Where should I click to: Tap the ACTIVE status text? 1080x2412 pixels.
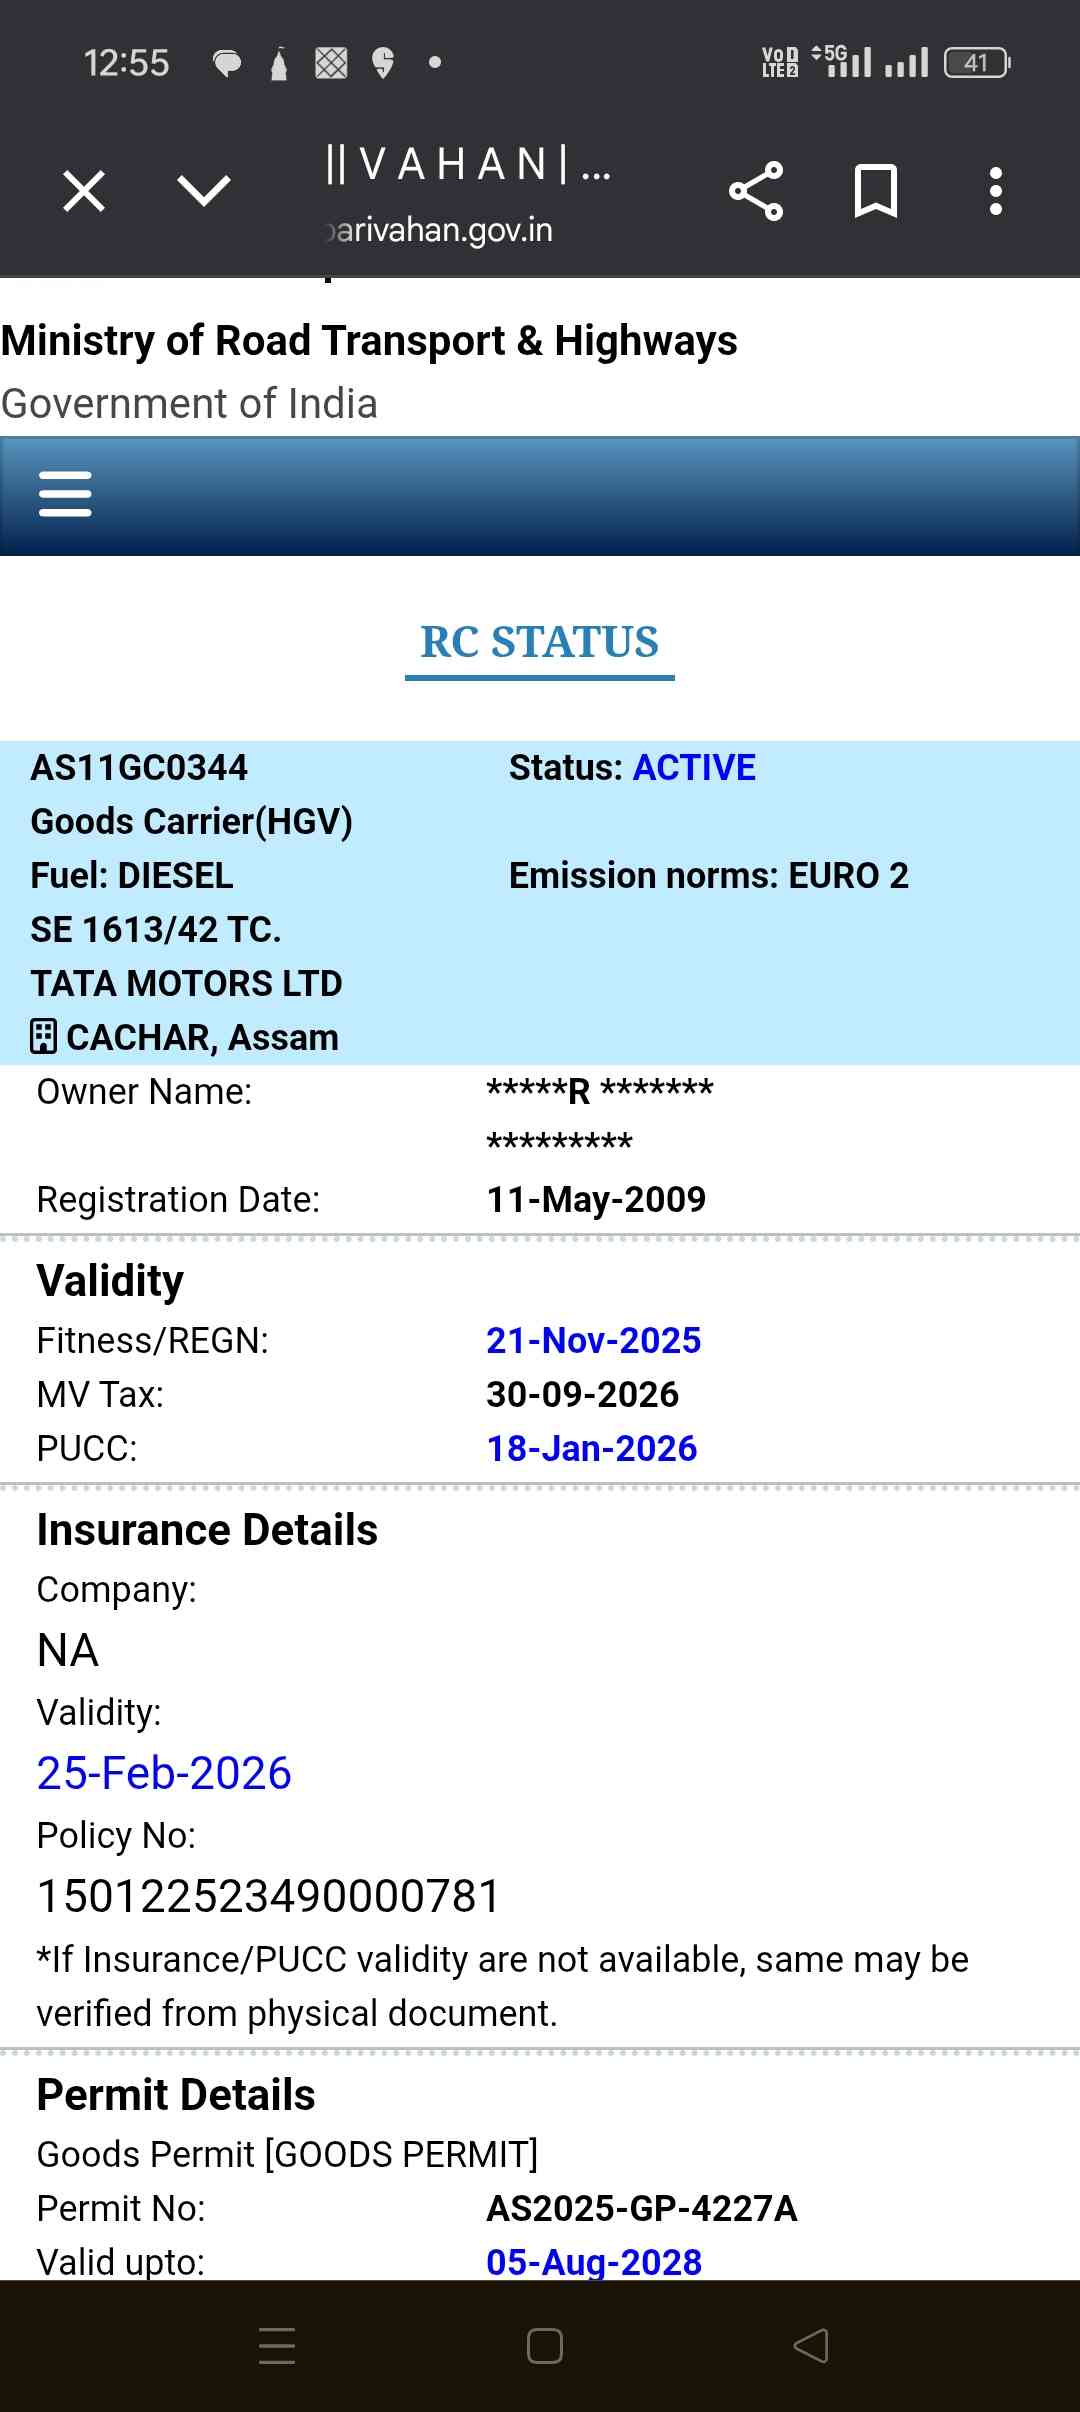pos(694,768)
